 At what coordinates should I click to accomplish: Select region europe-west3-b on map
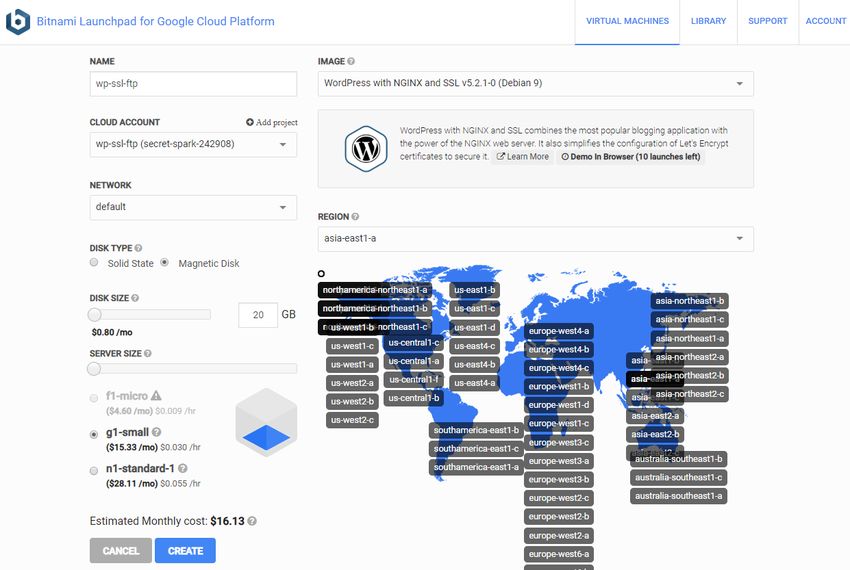(559, 479)
